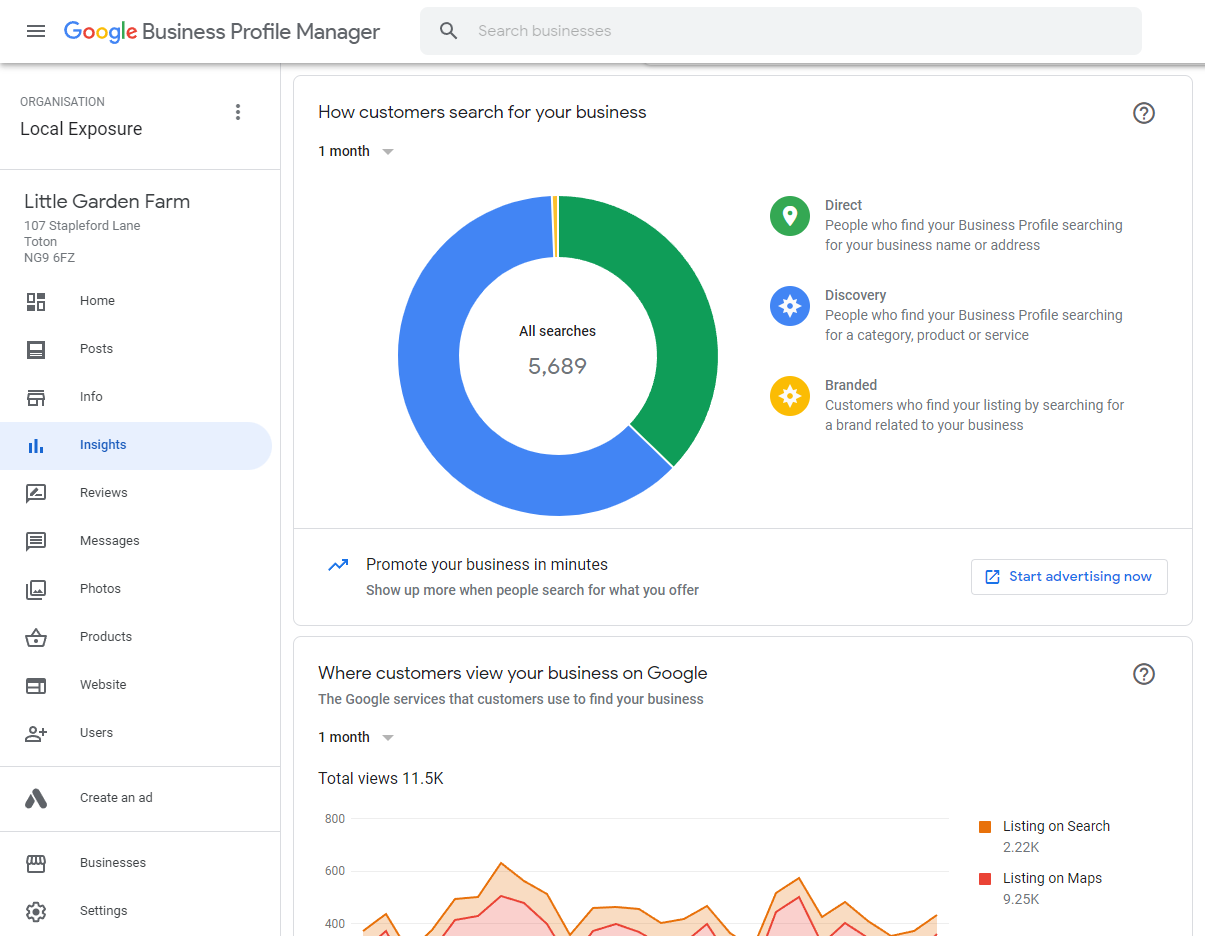The width and height of the screenshot is (1205, 936).
Task: Select the Messages icon
Action: click(x=36, y=540)
